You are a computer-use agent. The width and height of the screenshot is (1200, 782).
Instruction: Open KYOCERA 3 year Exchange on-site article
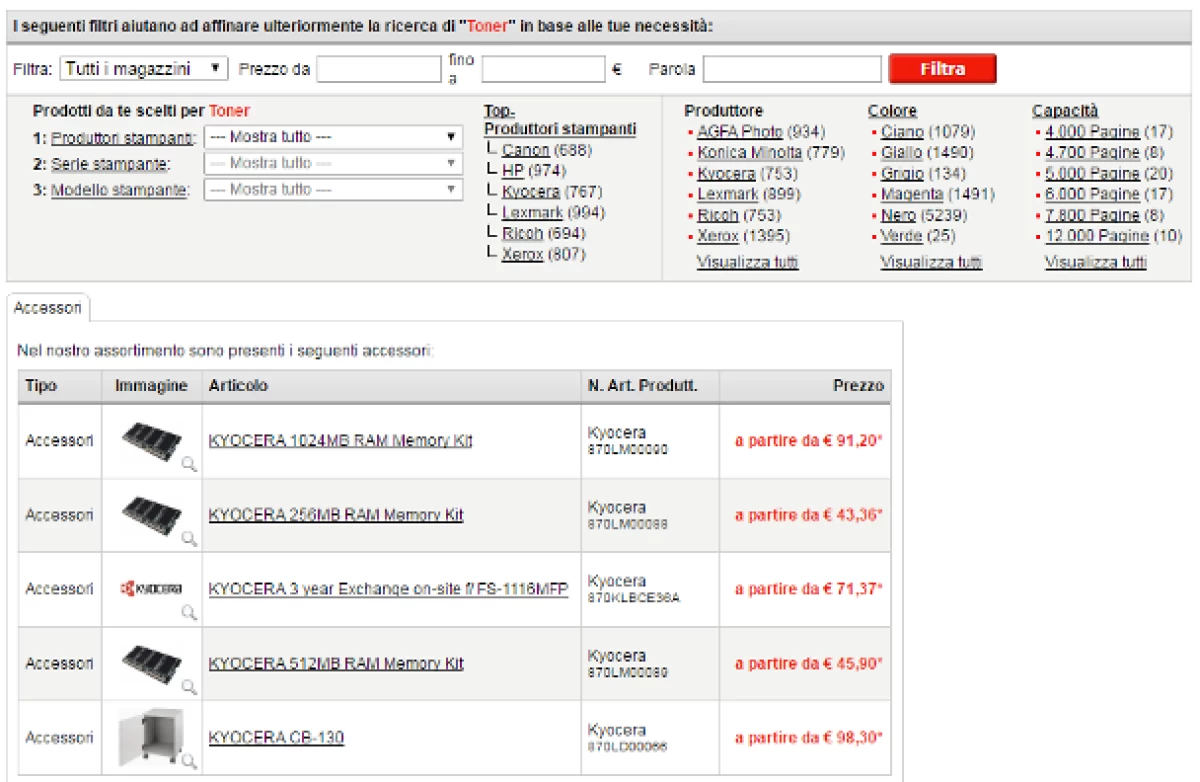point(388,589)
